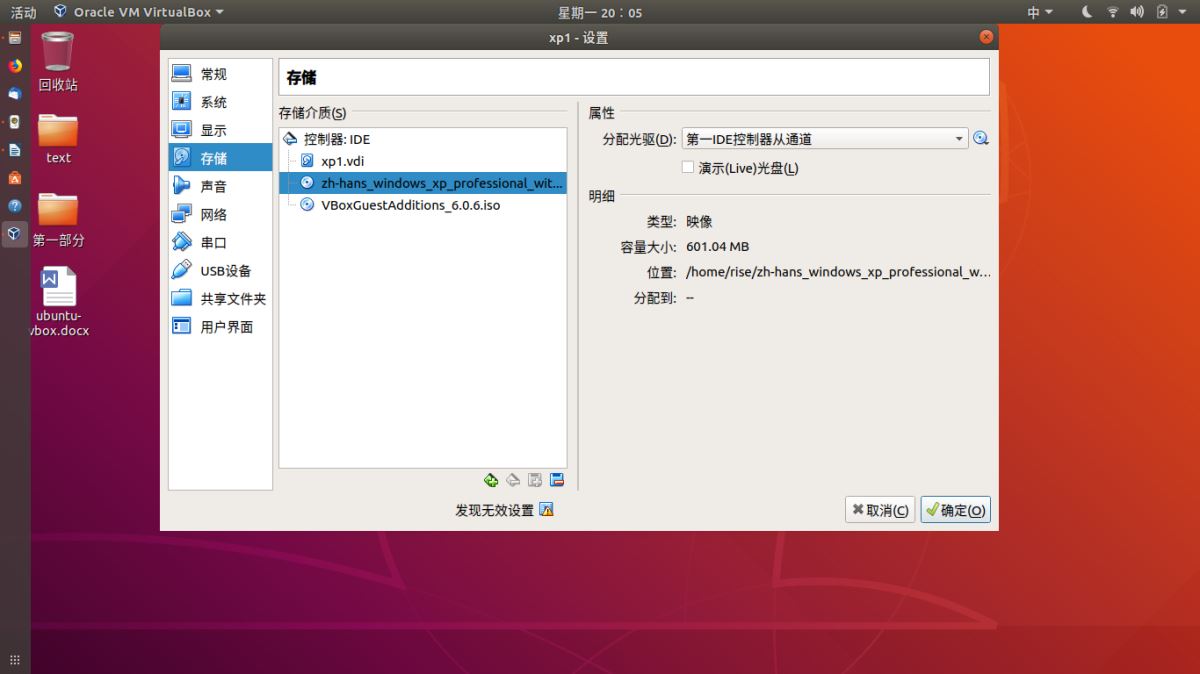The image size is (1200, 674).
Task: Click the 取消(C) cancel button
Action: (880, 510)
